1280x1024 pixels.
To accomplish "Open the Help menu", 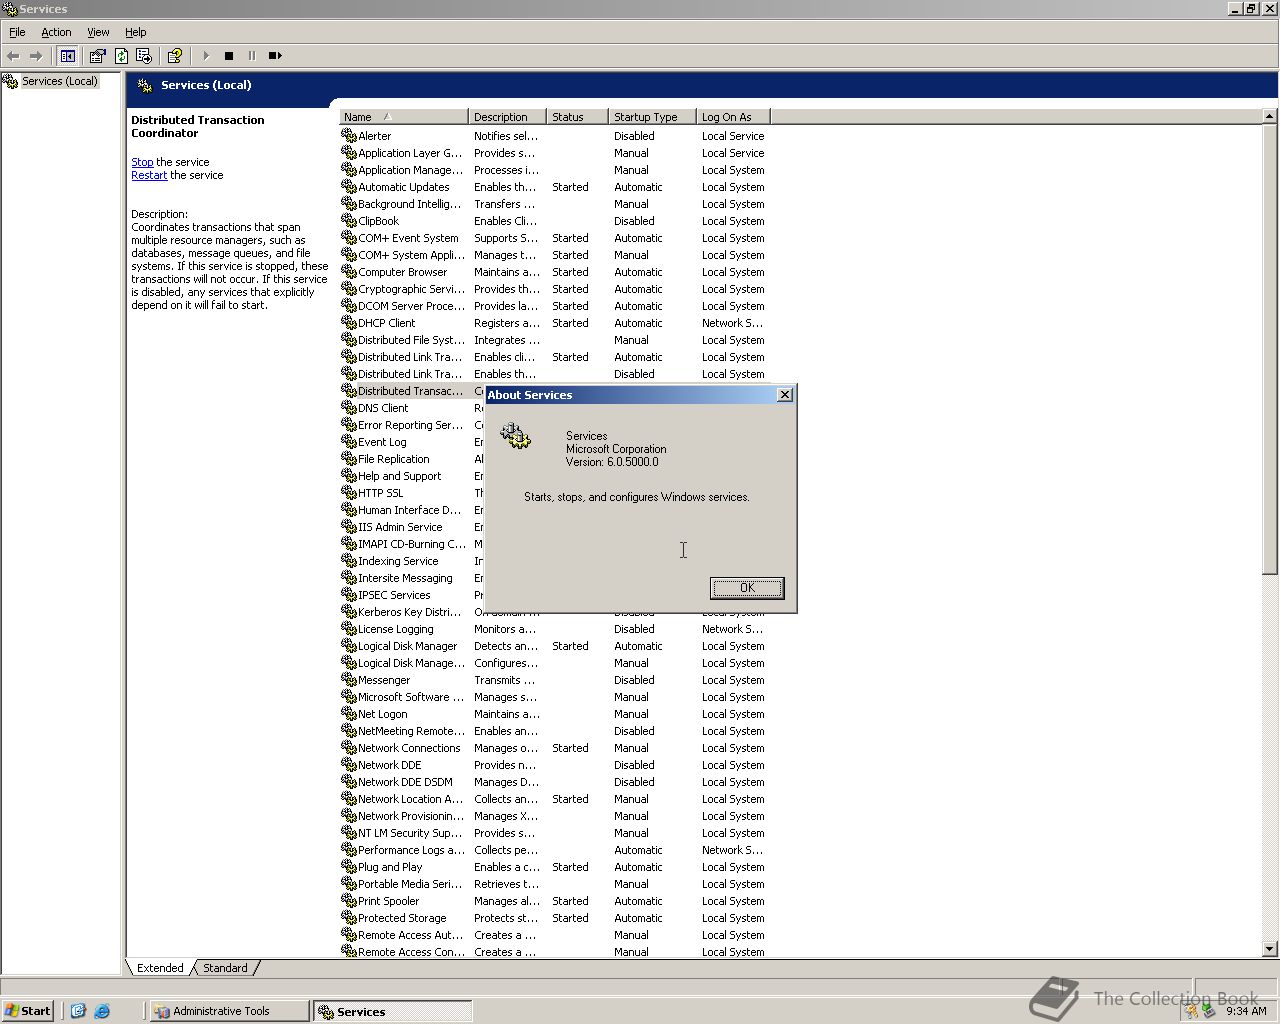I will 136,32.
